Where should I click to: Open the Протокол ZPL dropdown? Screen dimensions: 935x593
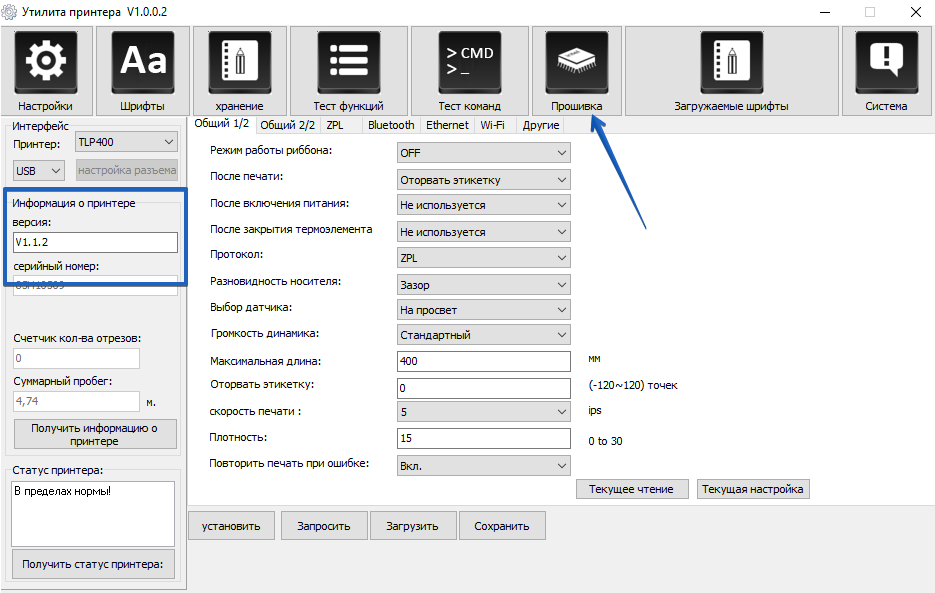[x=483, y=257]
